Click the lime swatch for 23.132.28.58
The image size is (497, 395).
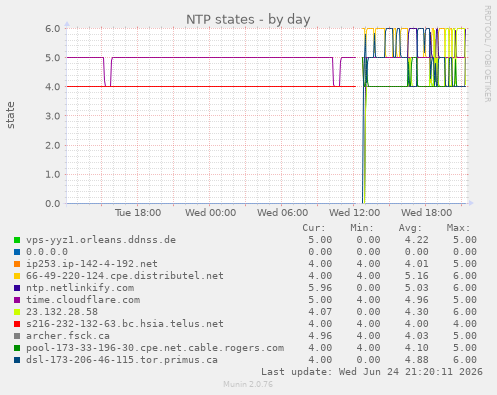[17, 312]
